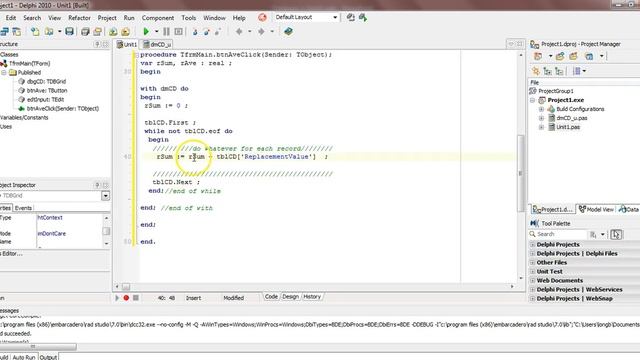Run the project with the green play button
The image size is (640, 360).
146,31
